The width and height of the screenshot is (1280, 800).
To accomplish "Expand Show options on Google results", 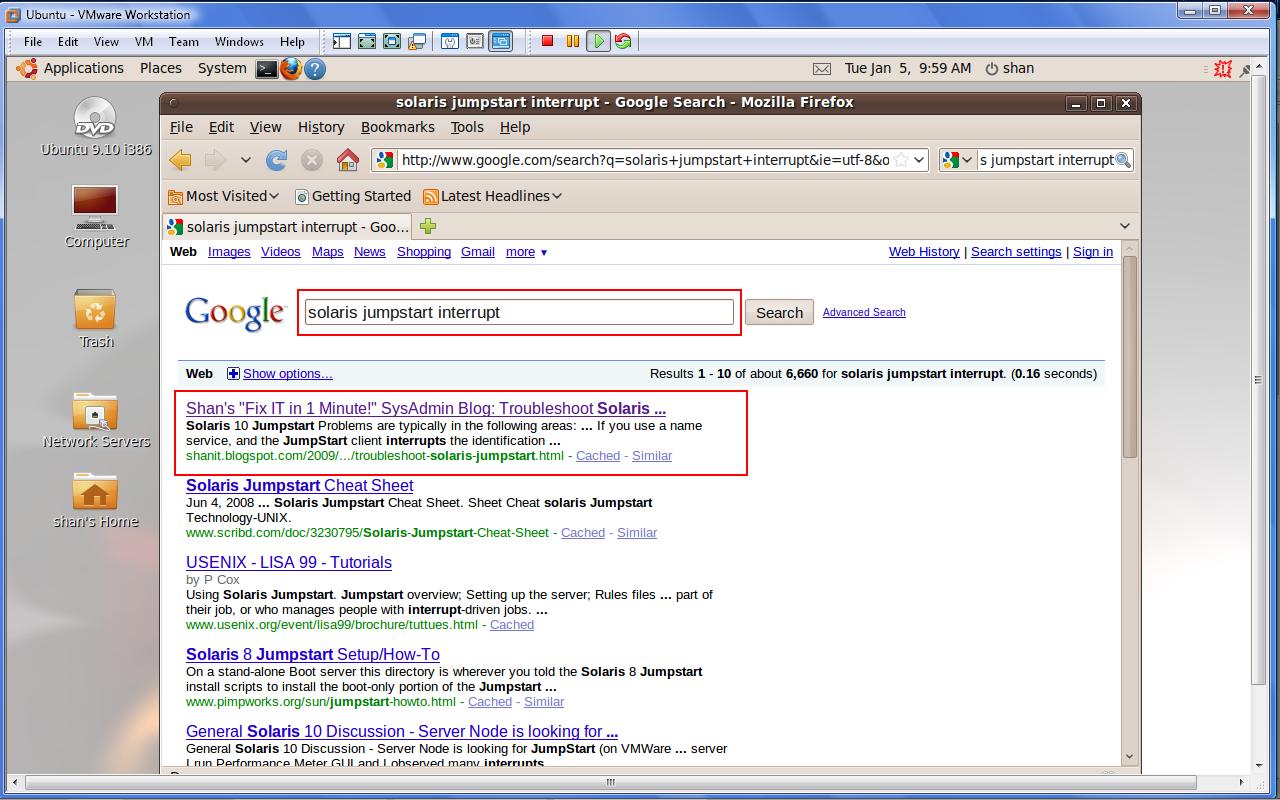I will (279, 373).
